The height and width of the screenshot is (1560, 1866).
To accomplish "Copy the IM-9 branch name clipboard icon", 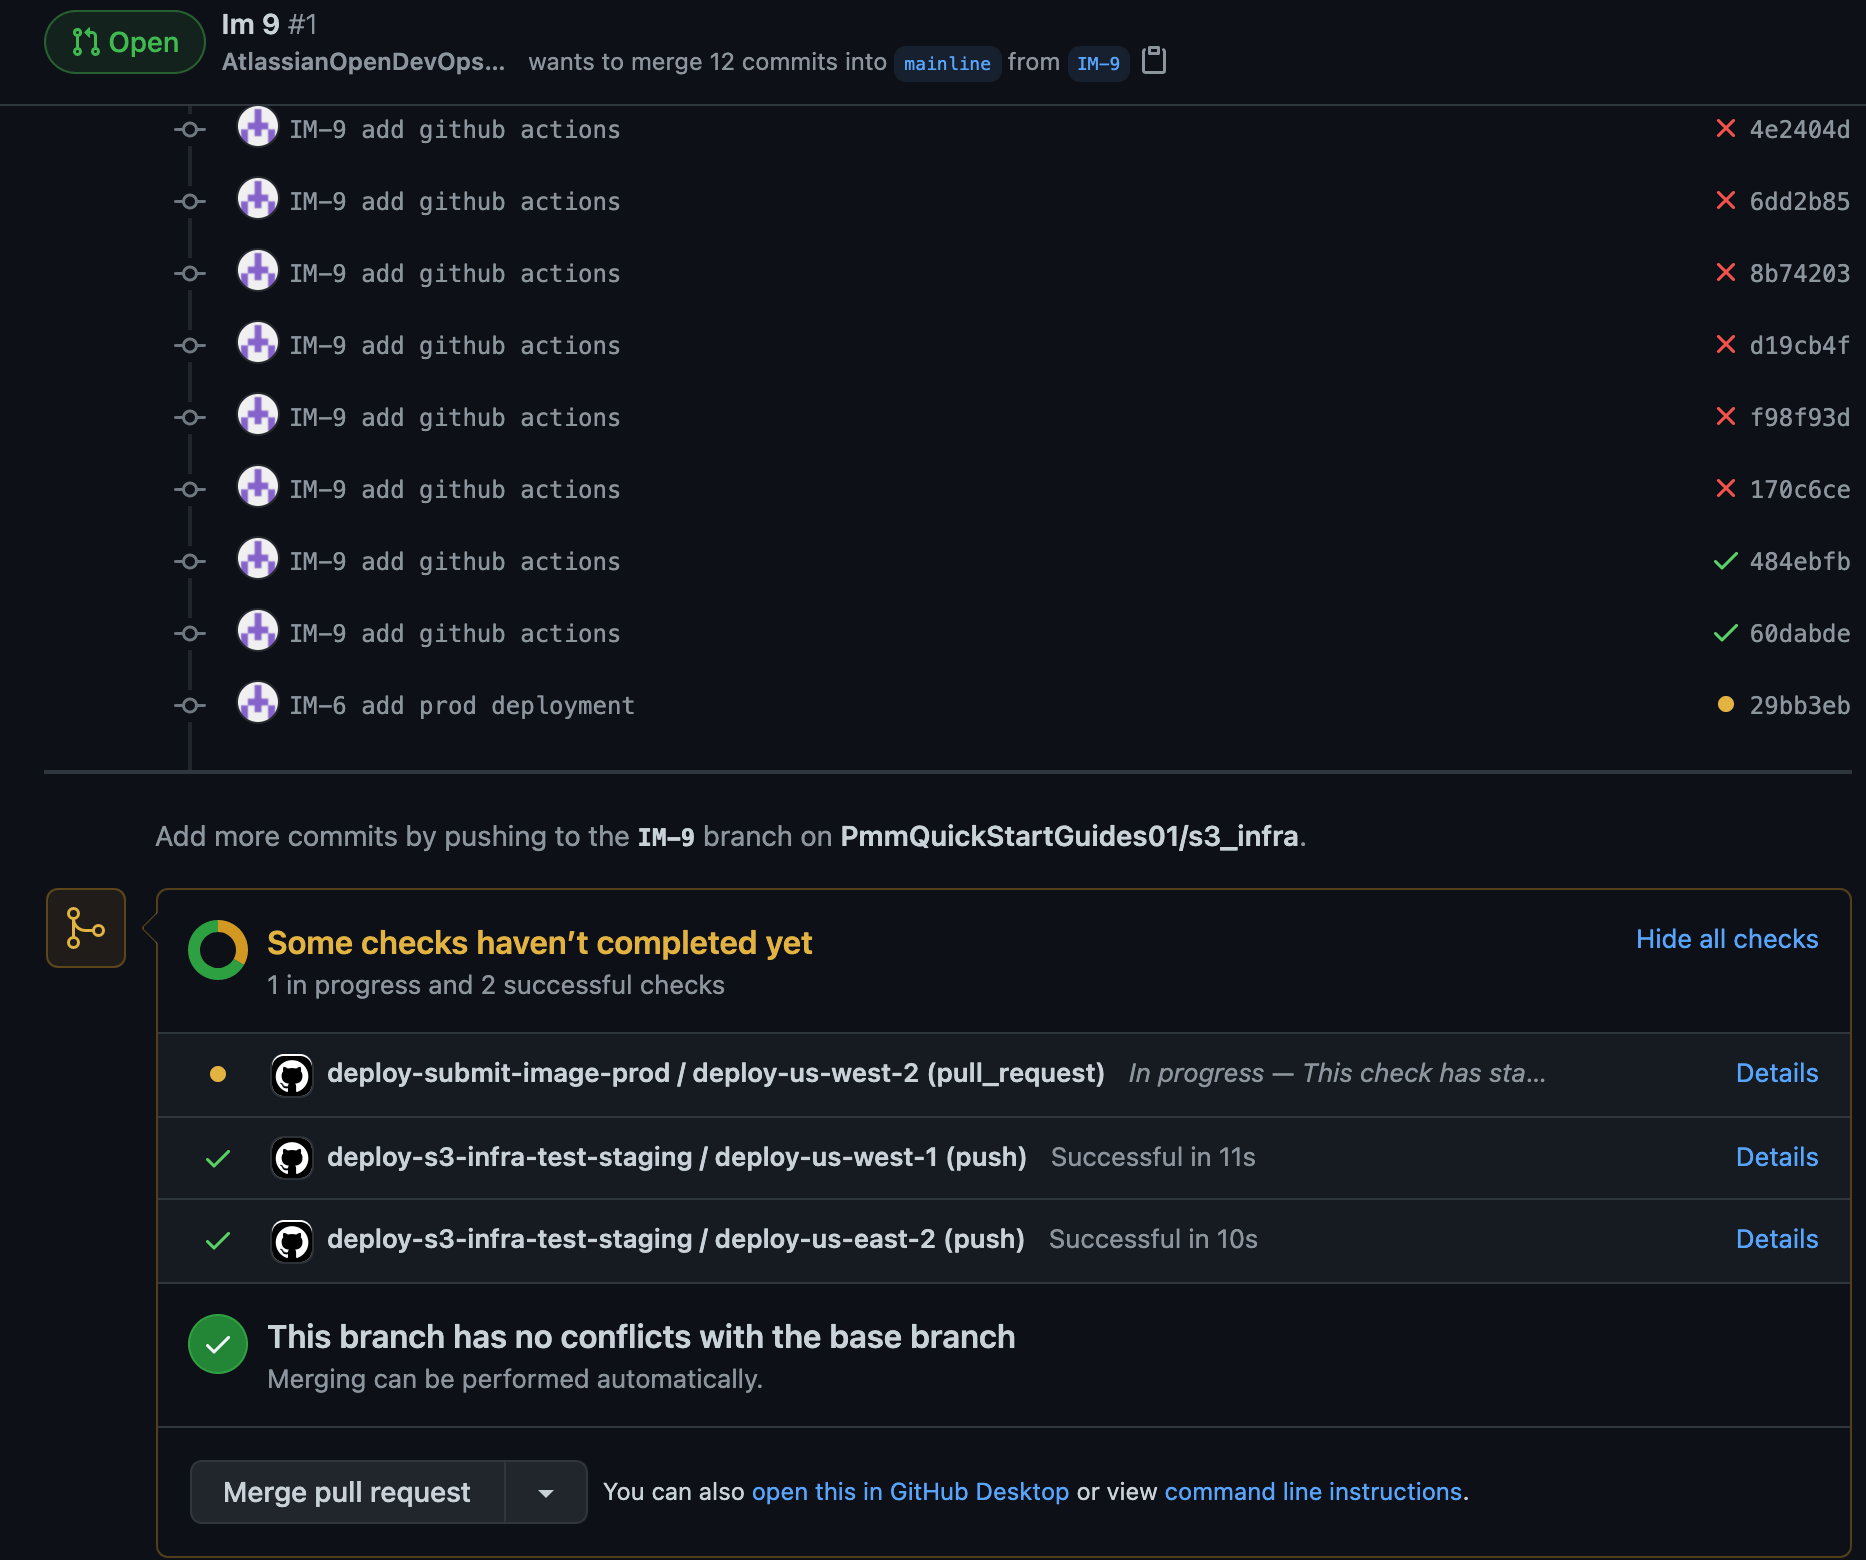I will point(1154,61).
